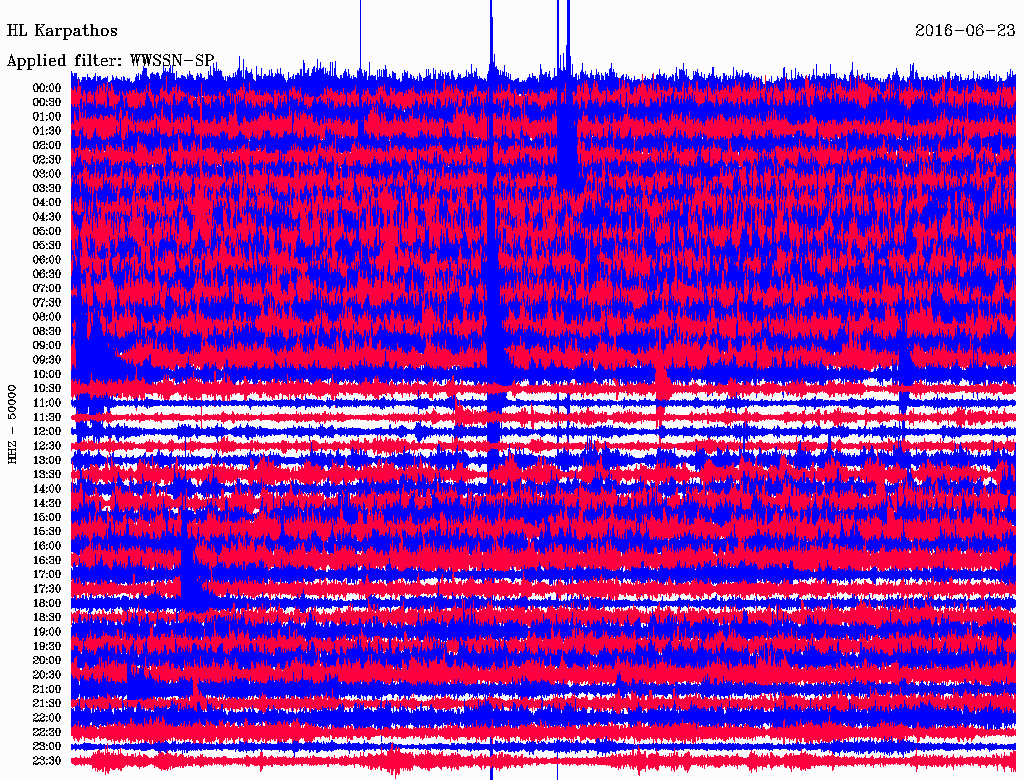Select the 19:30 time label
This screenshot has width=1024, height=780.
[x=47, y=646]
